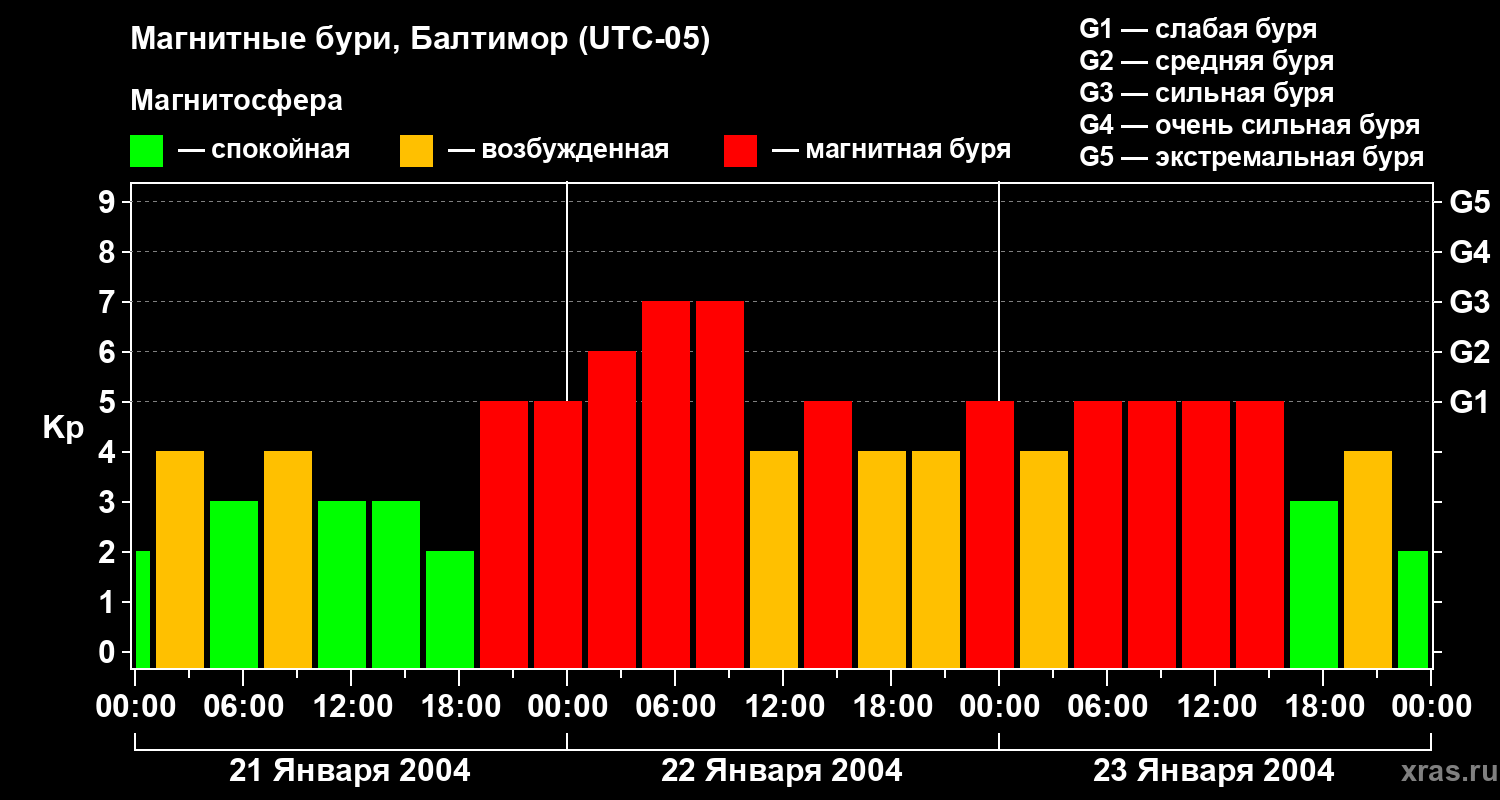
Task: Click the red bar covering 12:00, 23 Января
Action: pos(1206,534)
